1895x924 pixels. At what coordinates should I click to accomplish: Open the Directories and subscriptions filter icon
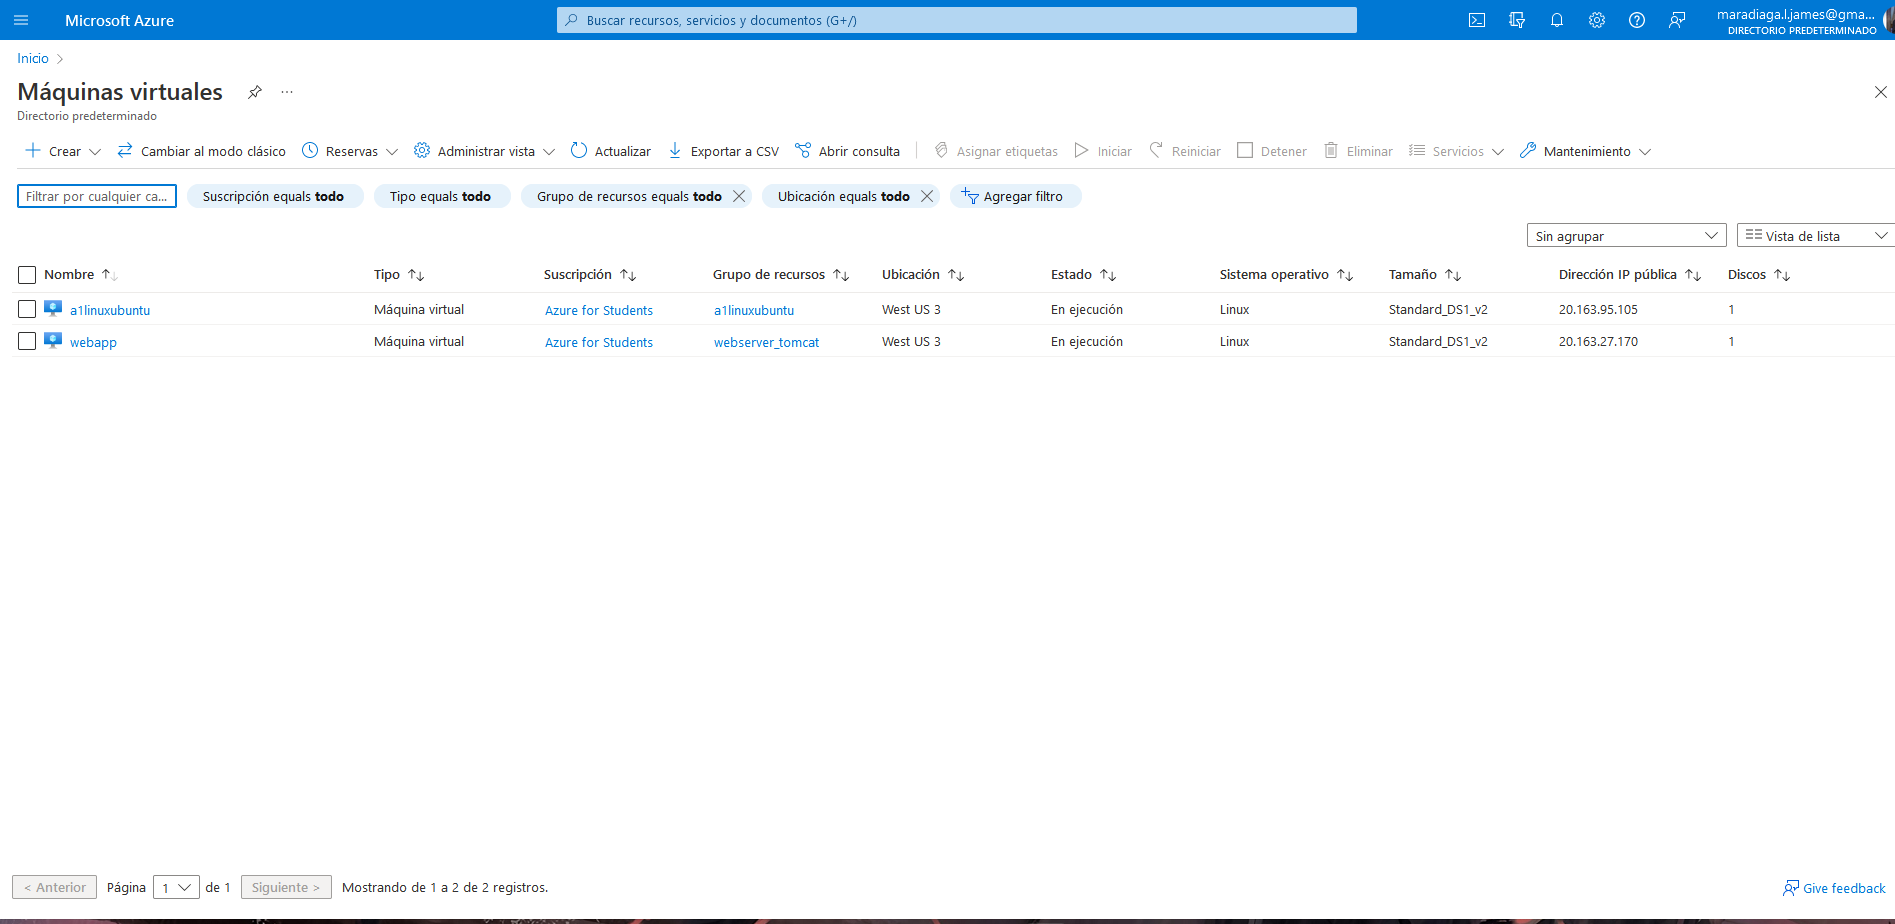click(1517, 20)
